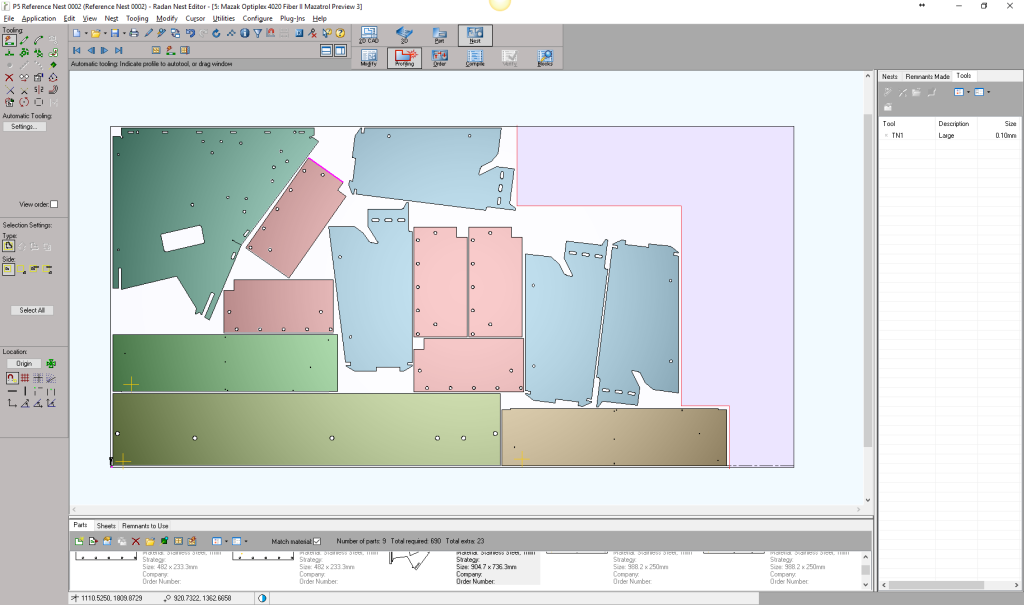Enable the View order checkbox
The width and height of the screenshot is (1024, 605).
click(x=54, y=204)
